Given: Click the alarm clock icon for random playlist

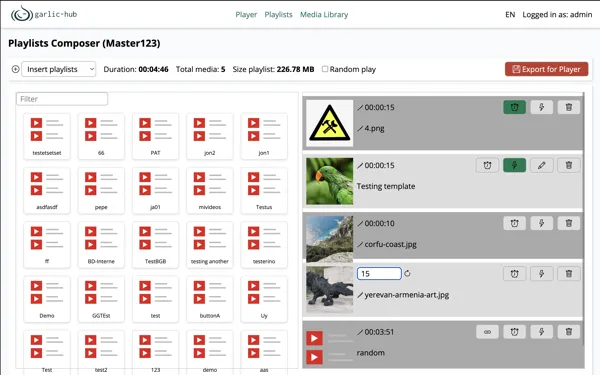Looking at the screenshot, I should coord(514,332).
